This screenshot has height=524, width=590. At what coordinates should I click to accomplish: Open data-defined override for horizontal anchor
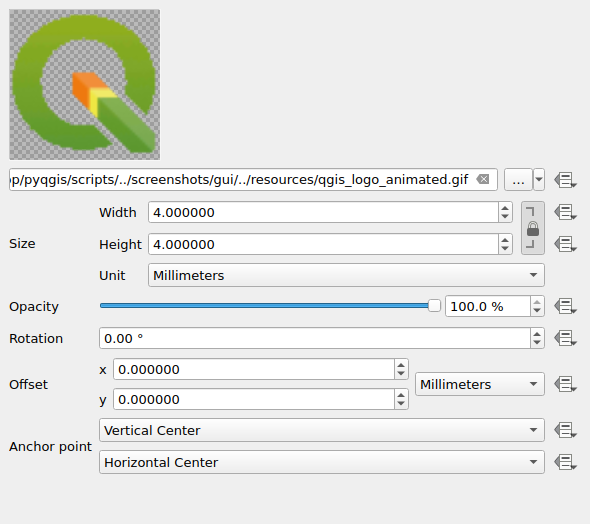566,462
